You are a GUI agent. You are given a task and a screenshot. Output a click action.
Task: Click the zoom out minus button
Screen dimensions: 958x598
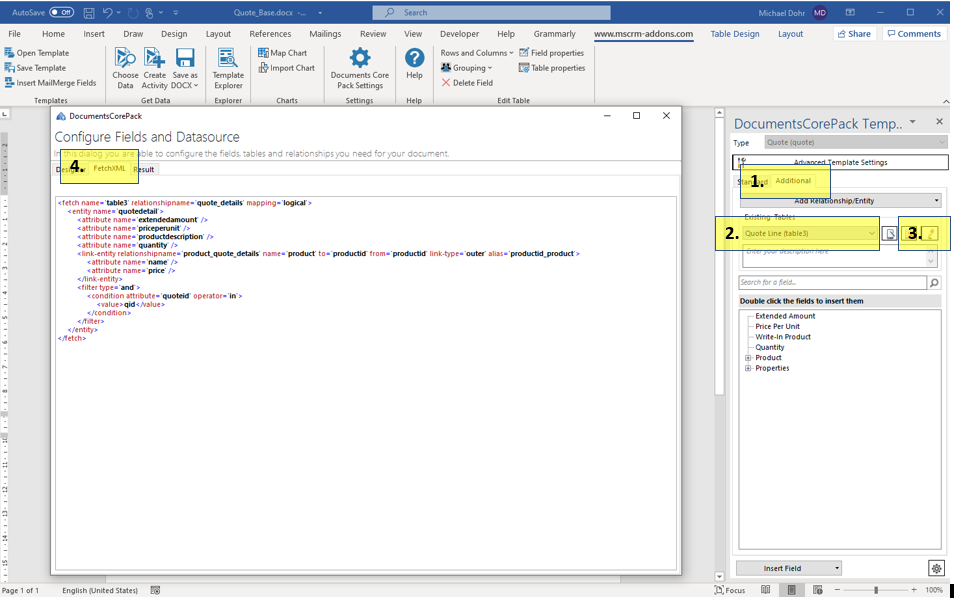[837, 590]
